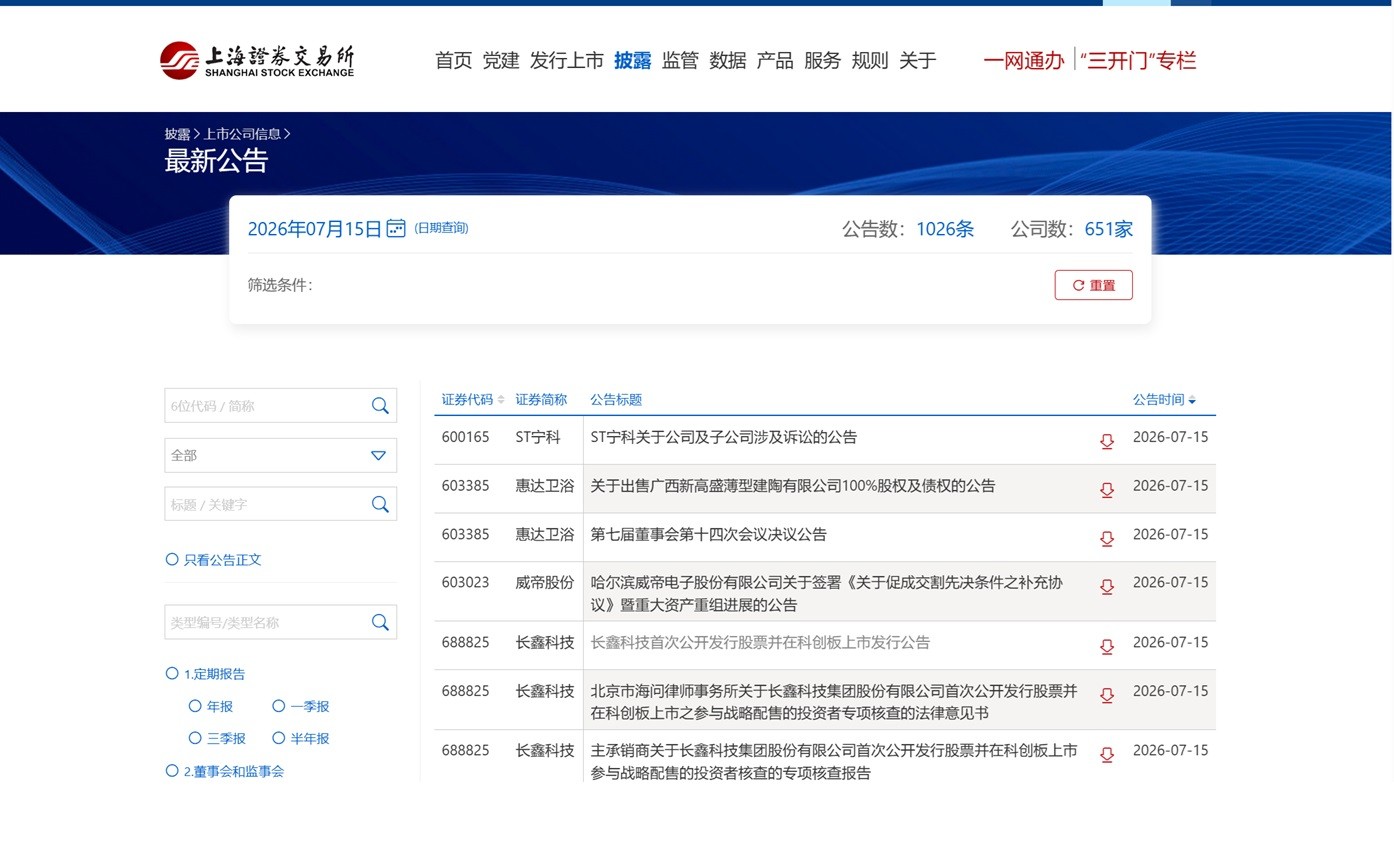Download the ST宁科 litigation announcement PDF
This screenshot has width=1394, height=864.
(1107, 441)
